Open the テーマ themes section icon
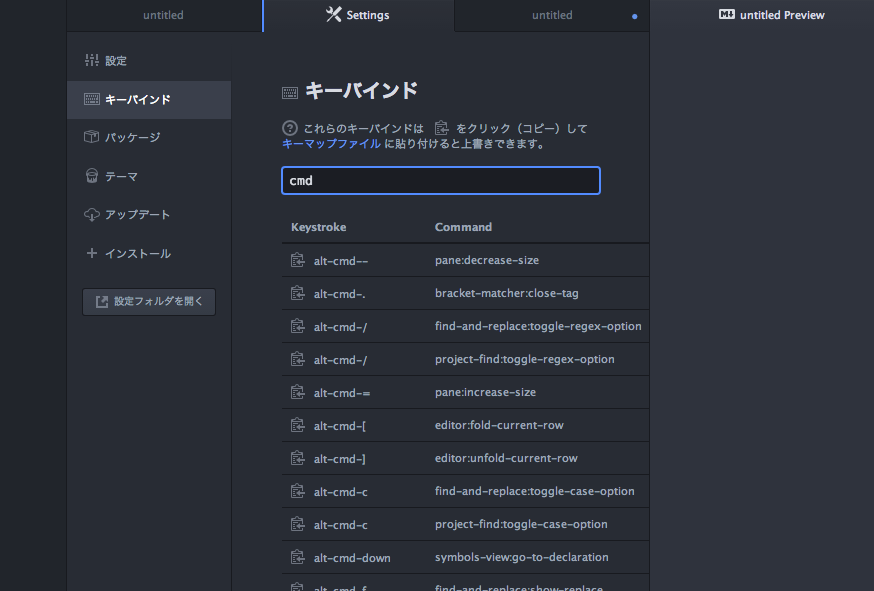This screenshot has width=874, height=591. 91,176
